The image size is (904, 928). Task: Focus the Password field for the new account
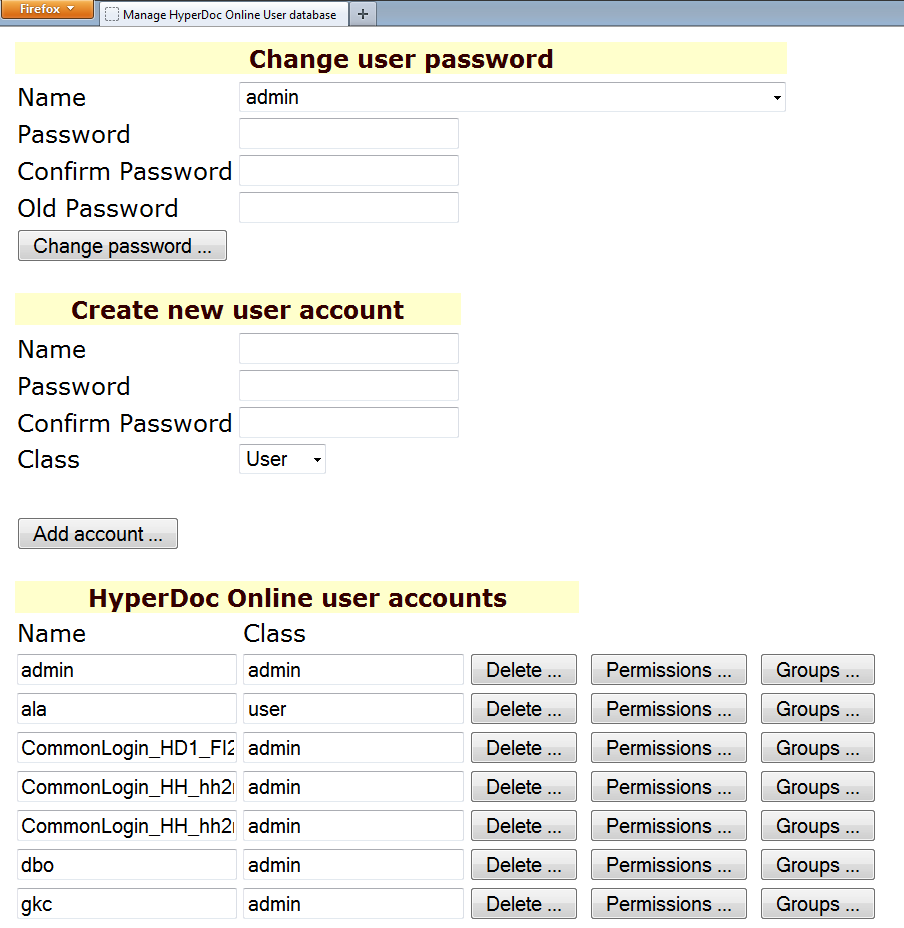pyautogui.click(x=349, y=386)
